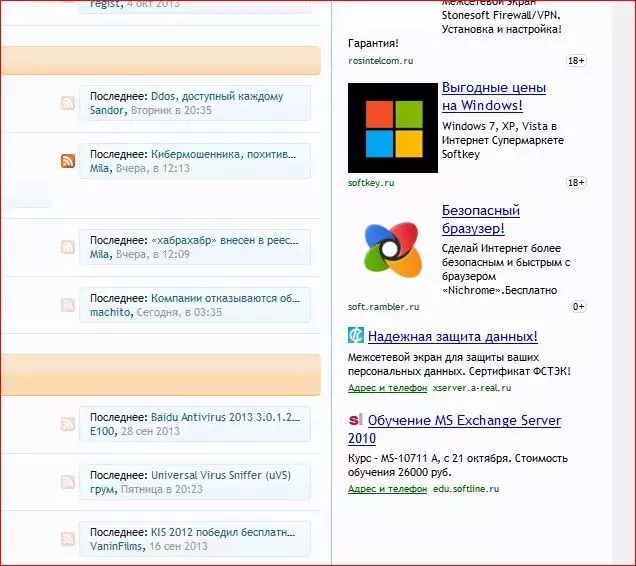Click timestamp Вторник в 20:35
The image size is (636, 566).
pos(171,110)
